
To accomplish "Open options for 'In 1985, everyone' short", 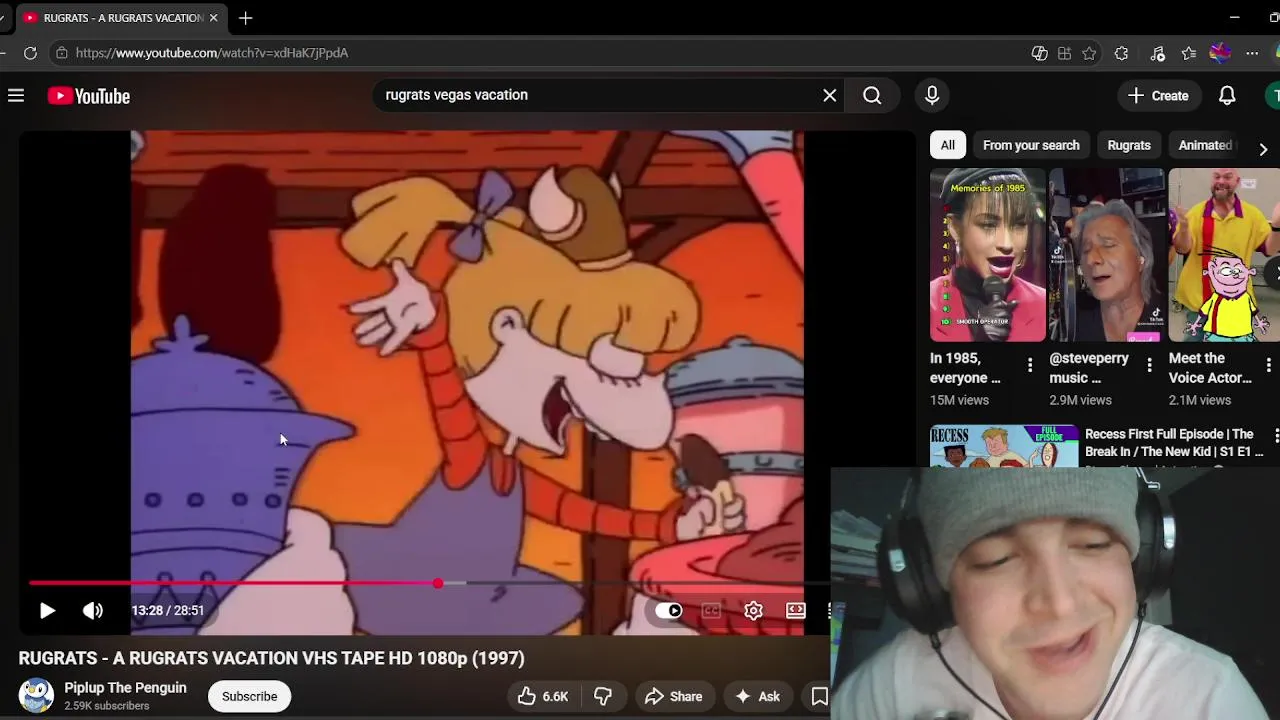I will [x=1030, y=366].
